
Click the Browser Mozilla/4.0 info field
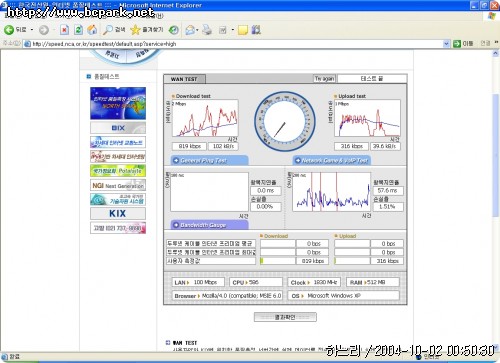(227, 296)
